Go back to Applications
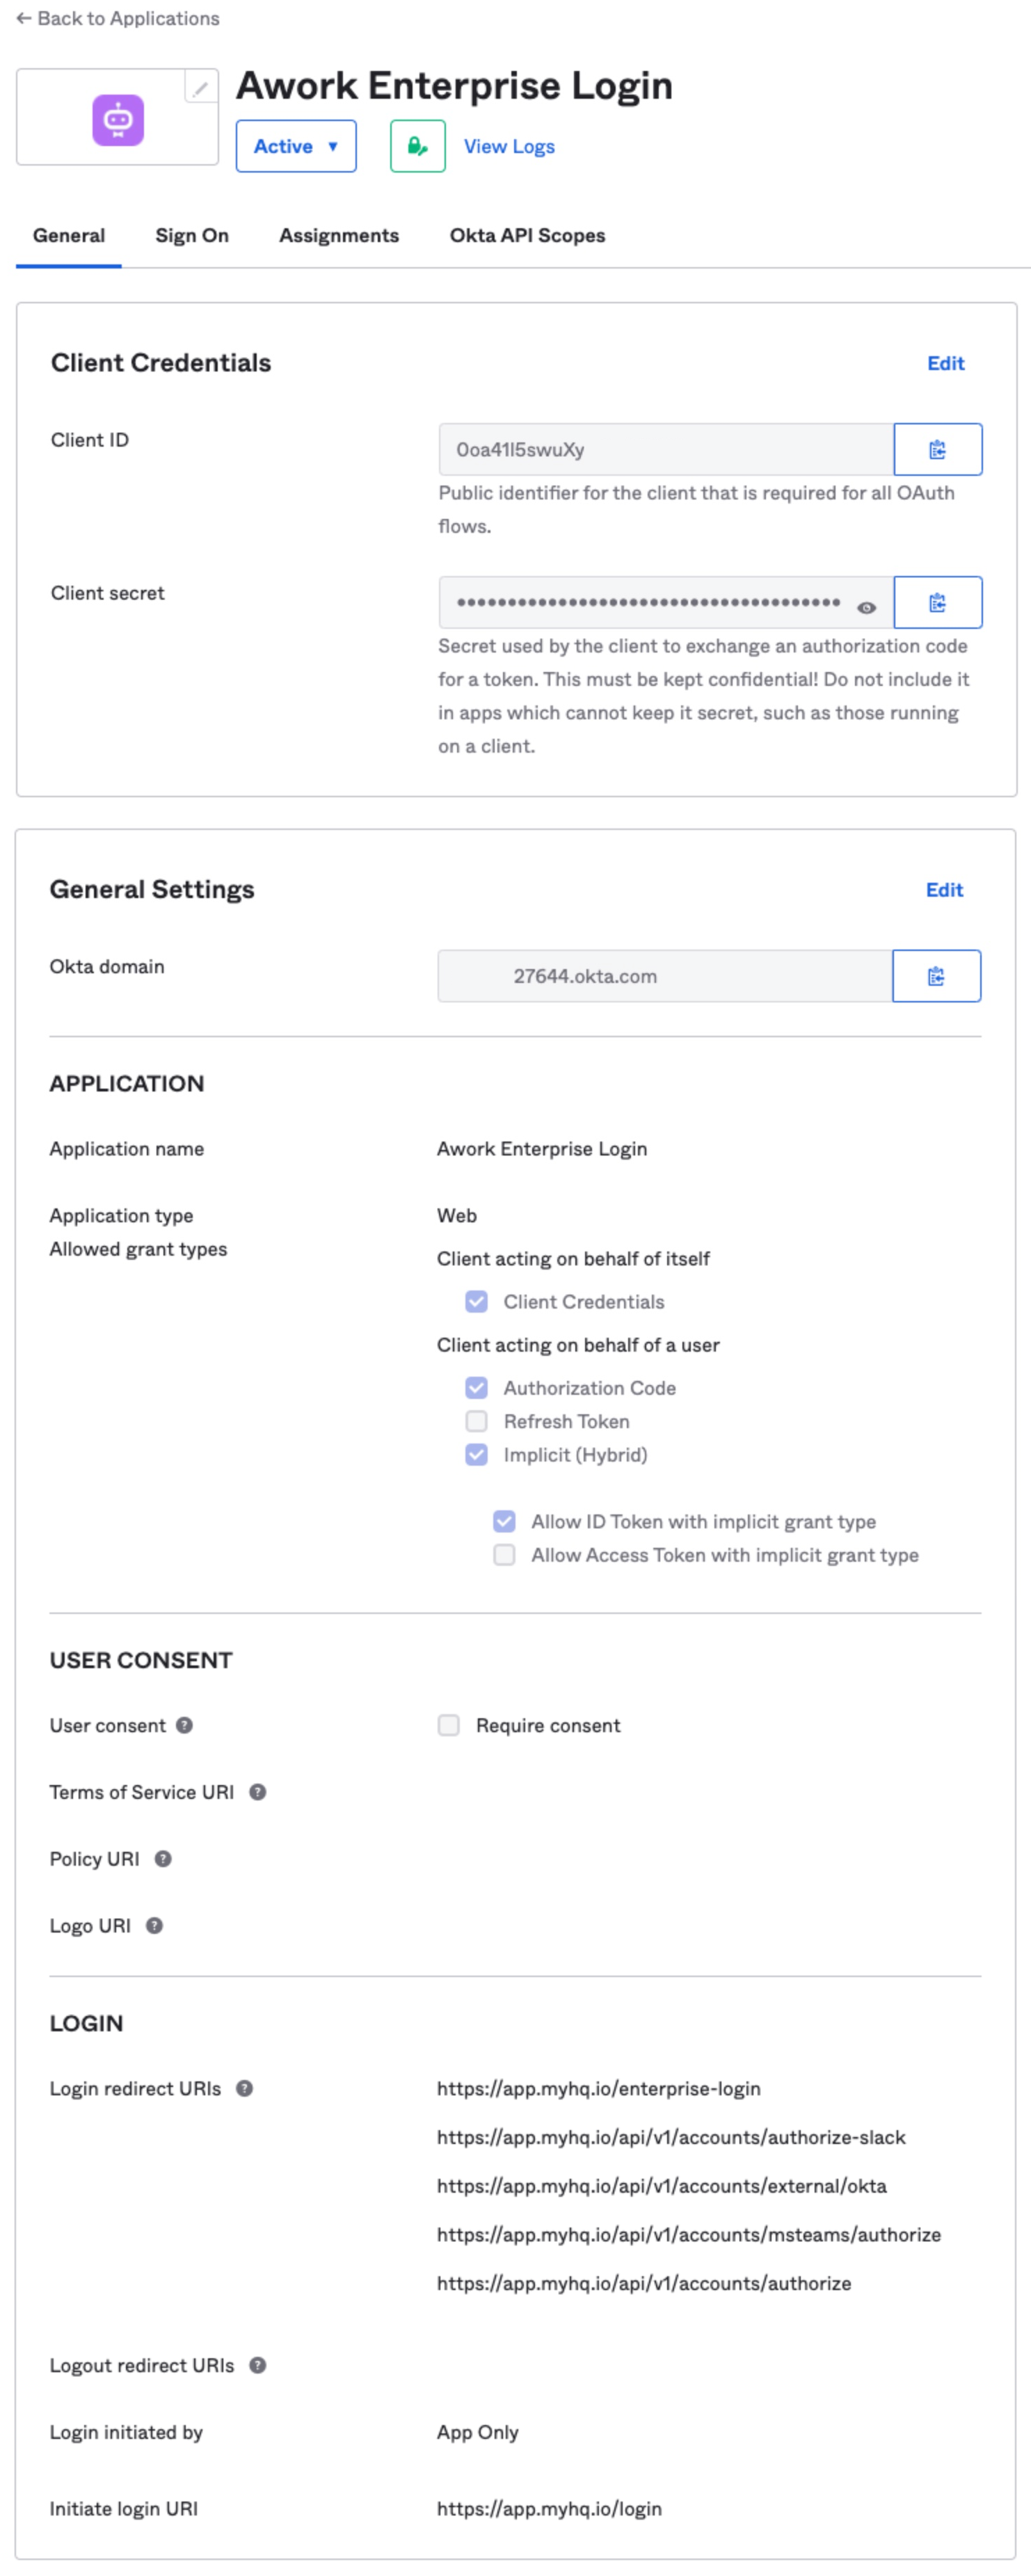Viewport: 1031px width, 2576px height. point(118,18)
